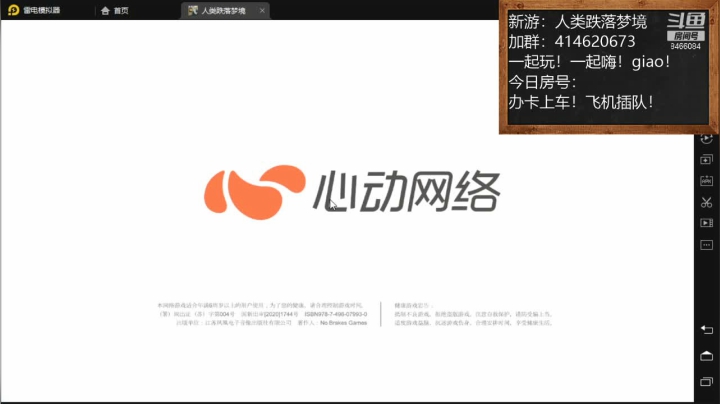Select the scissors screenshot tool
The image size is (720, 404).
706,202
